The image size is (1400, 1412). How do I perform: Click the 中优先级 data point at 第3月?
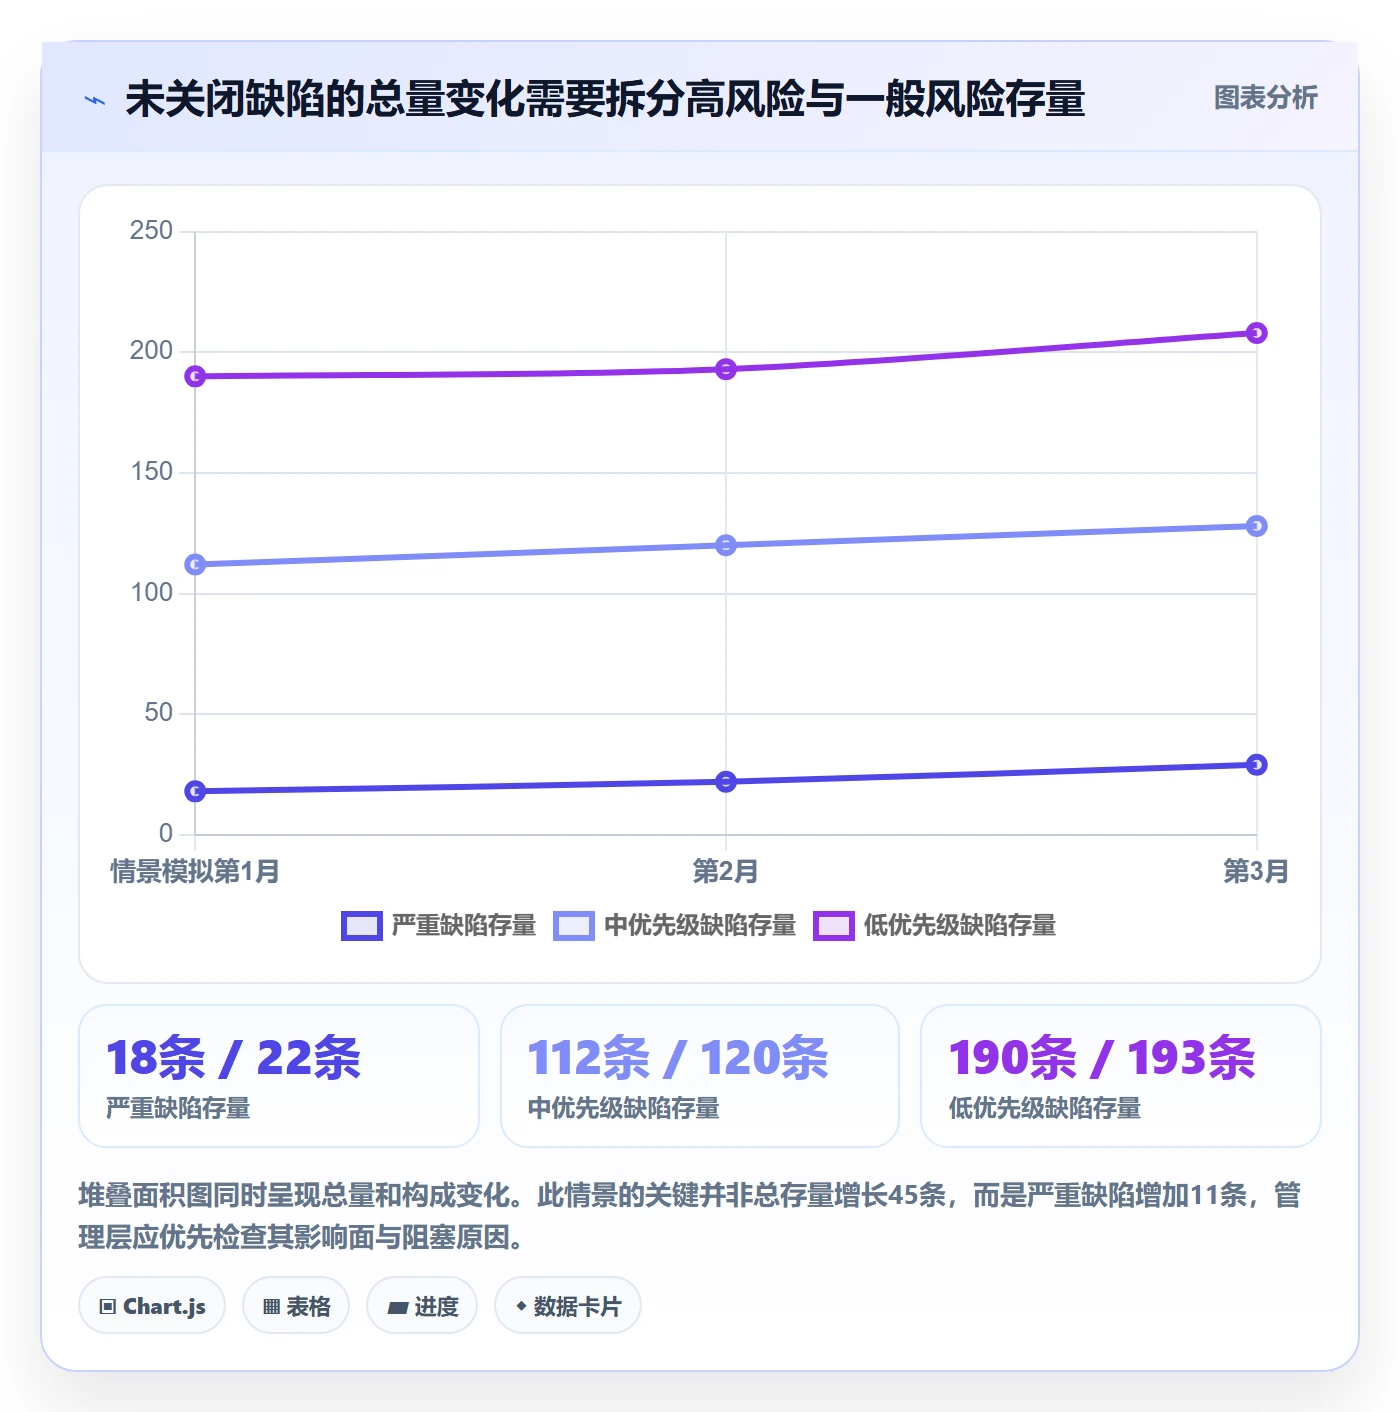coord(1257,526)
